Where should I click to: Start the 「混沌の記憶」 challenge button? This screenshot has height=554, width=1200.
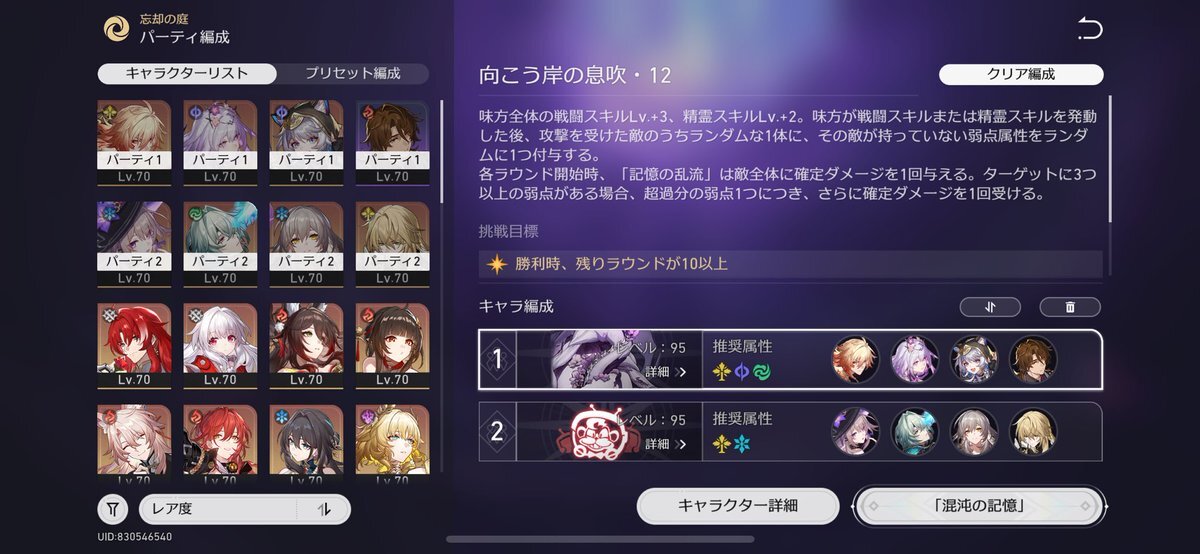(979, 506)
